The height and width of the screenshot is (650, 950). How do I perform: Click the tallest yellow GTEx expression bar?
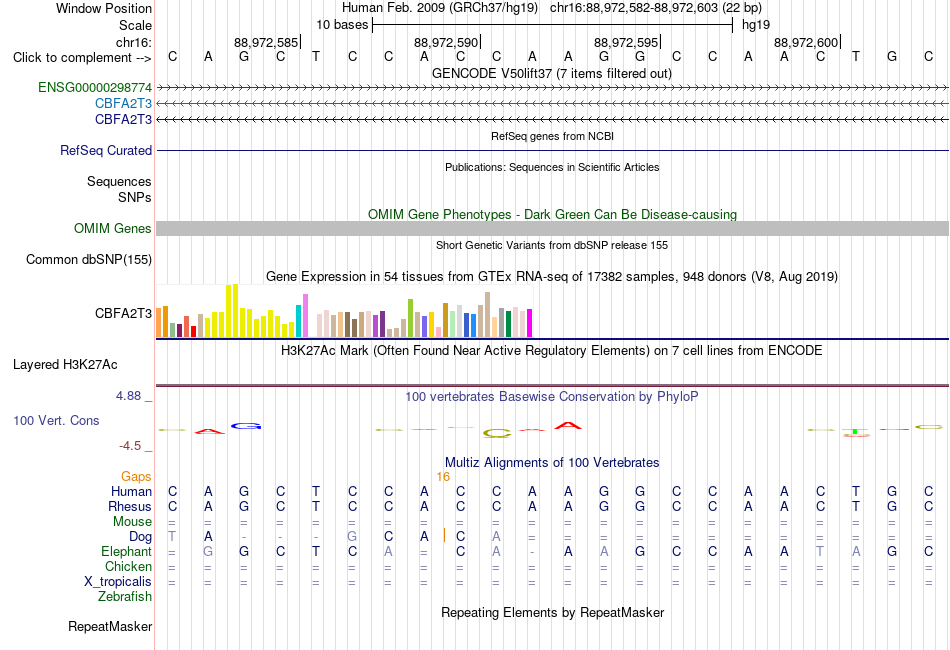(236, 311)
